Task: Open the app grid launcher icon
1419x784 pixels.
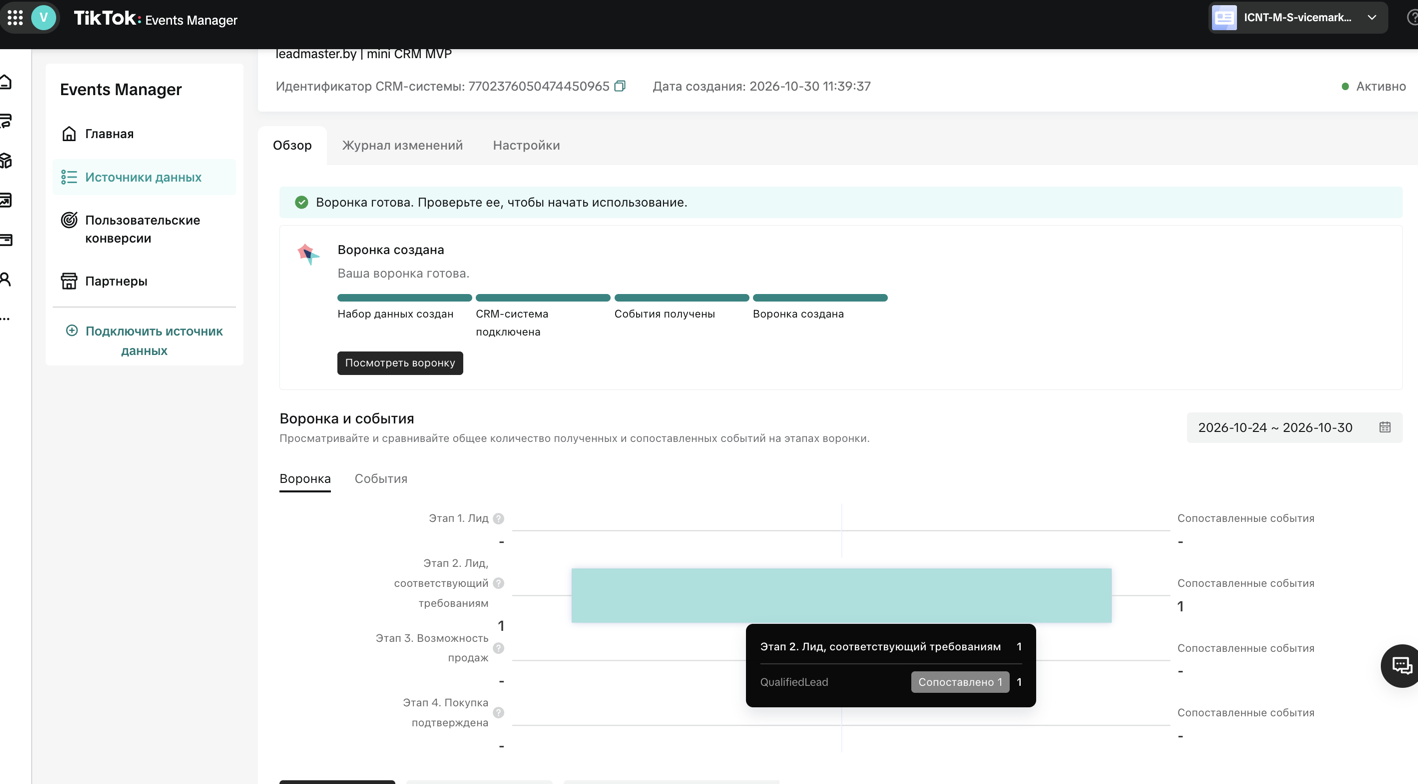Action: [x=15, y=18]
